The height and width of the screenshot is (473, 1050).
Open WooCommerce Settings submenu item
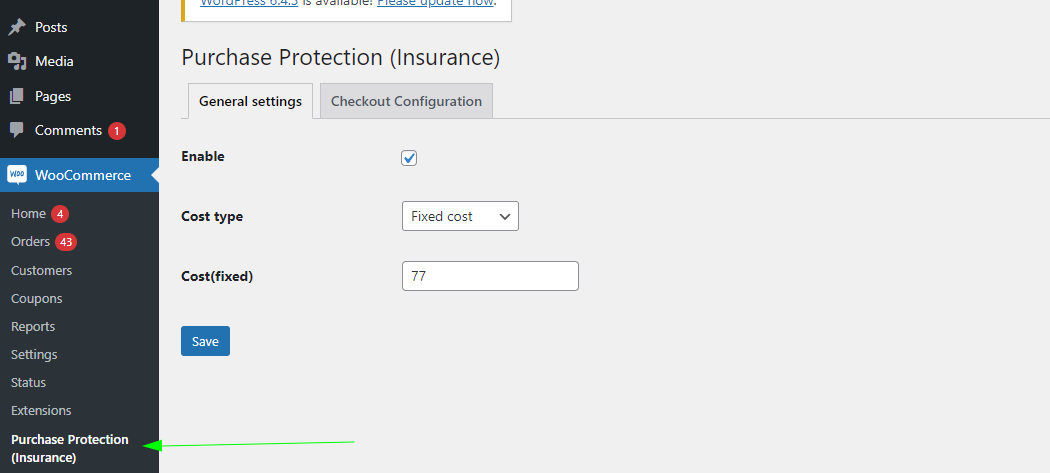tap(34, 354)
